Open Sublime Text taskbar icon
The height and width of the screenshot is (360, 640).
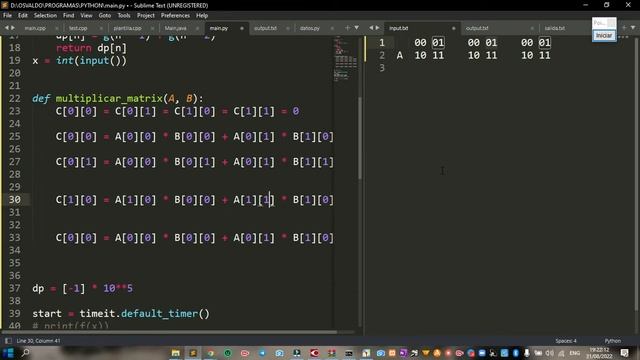click(x=193, y=353)
